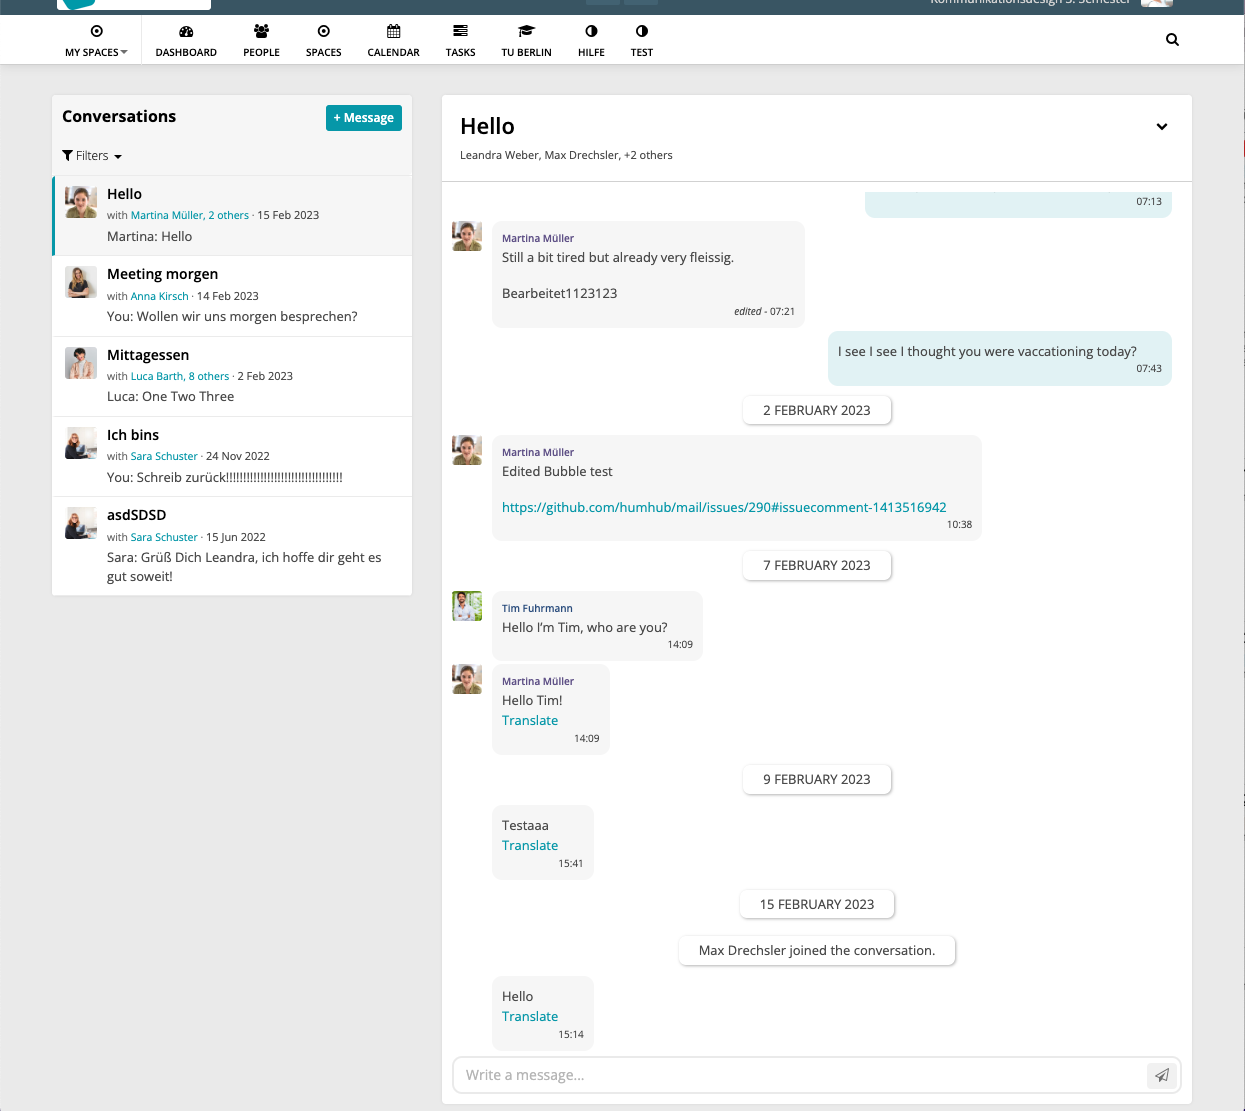This screenshot has width=1245, height=1111.
Task: Open the Calendar page
Action: pyautogui.click(x=393, y=41)
